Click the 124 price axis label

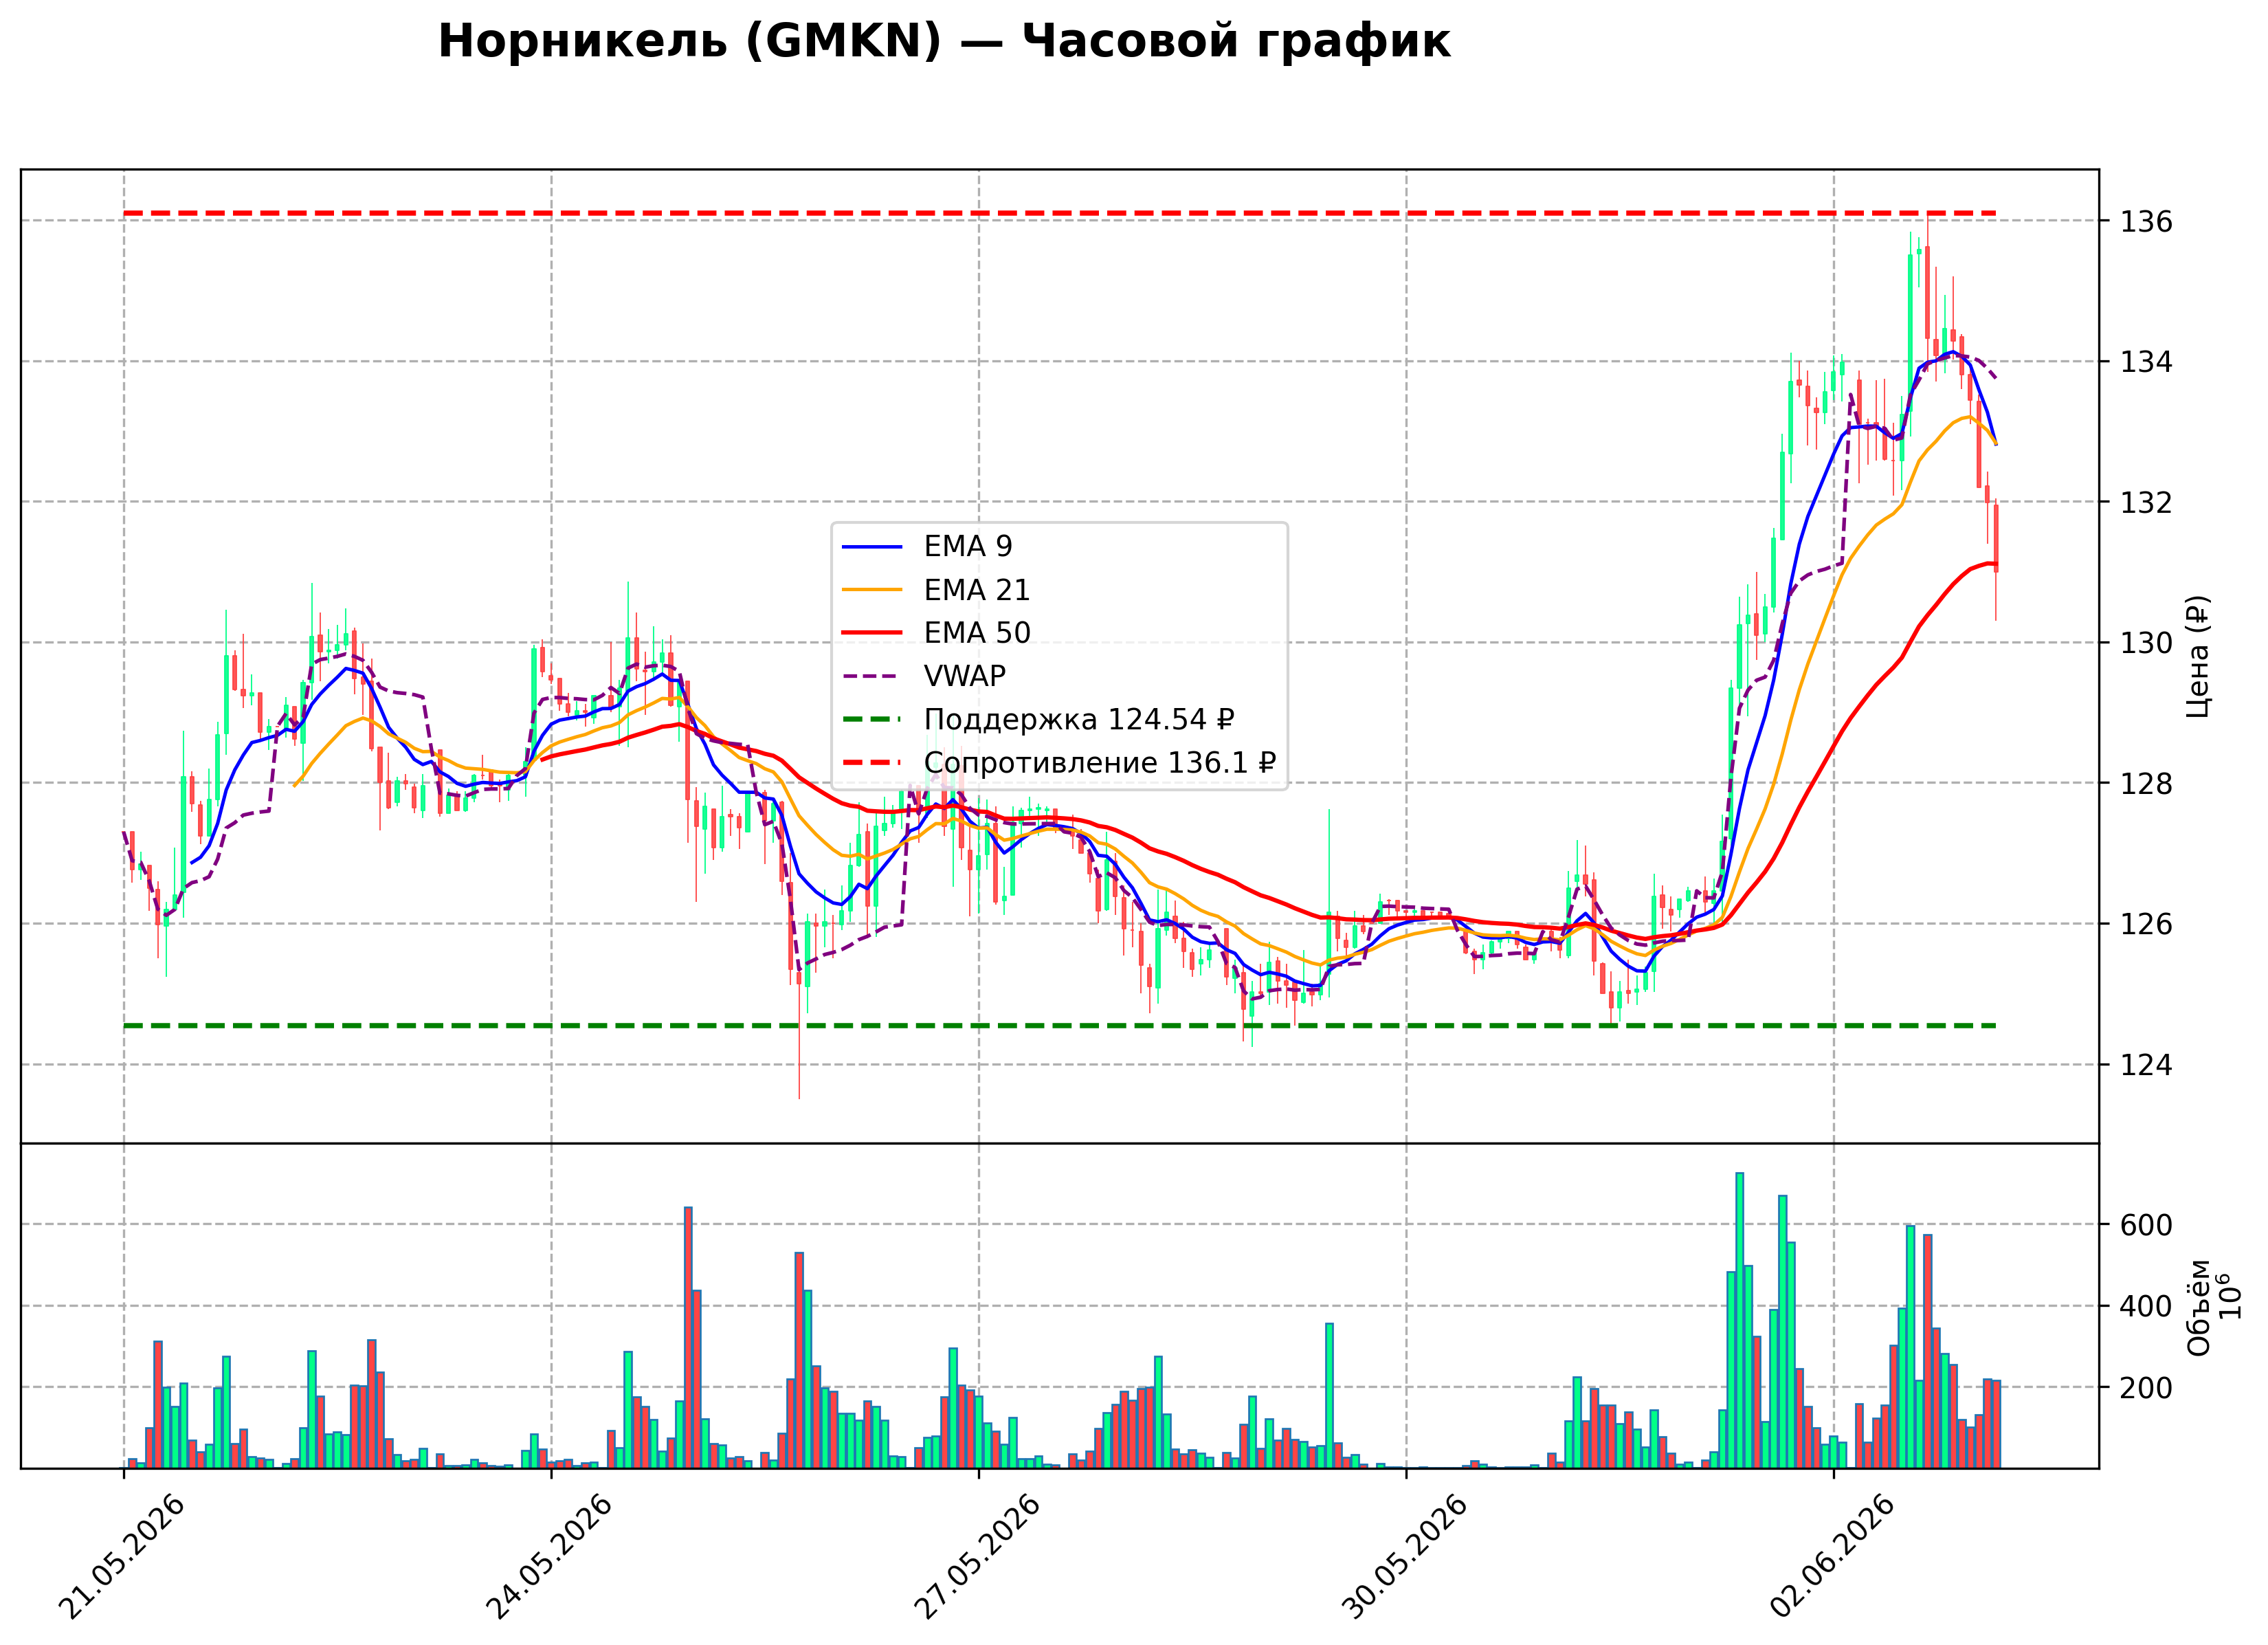pyautogui.click(x=2147, y=1065)
